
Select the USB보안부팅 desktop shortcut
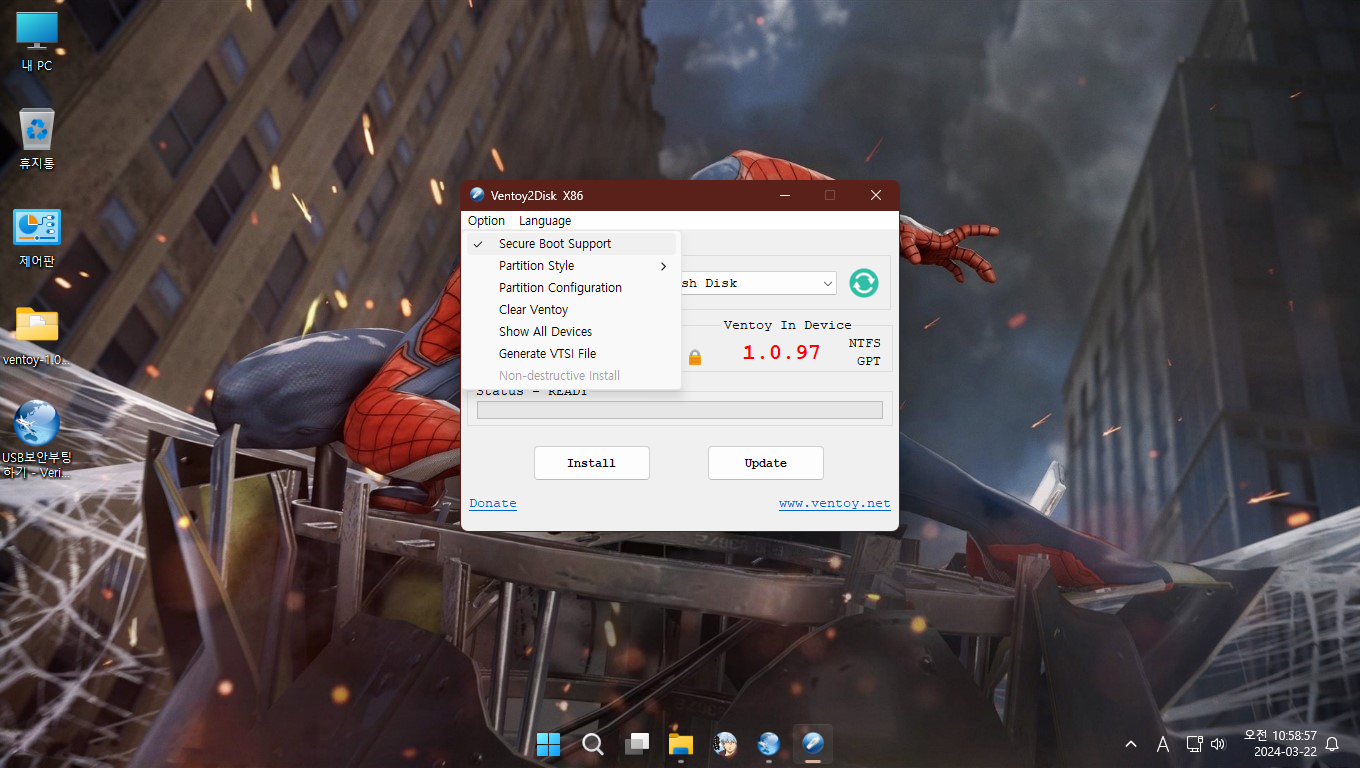[x=37, y=439]
